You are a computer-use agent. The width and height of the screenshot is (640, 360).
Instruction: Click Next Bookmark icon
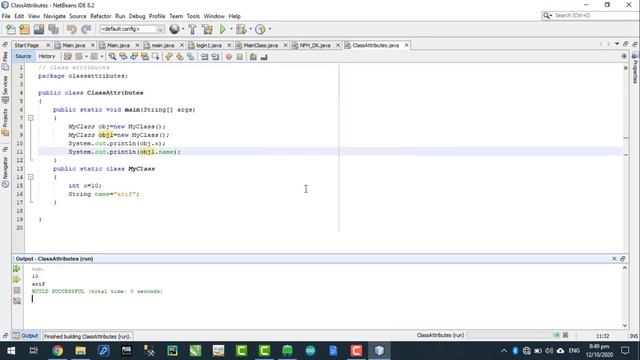(x=180, y=57)
